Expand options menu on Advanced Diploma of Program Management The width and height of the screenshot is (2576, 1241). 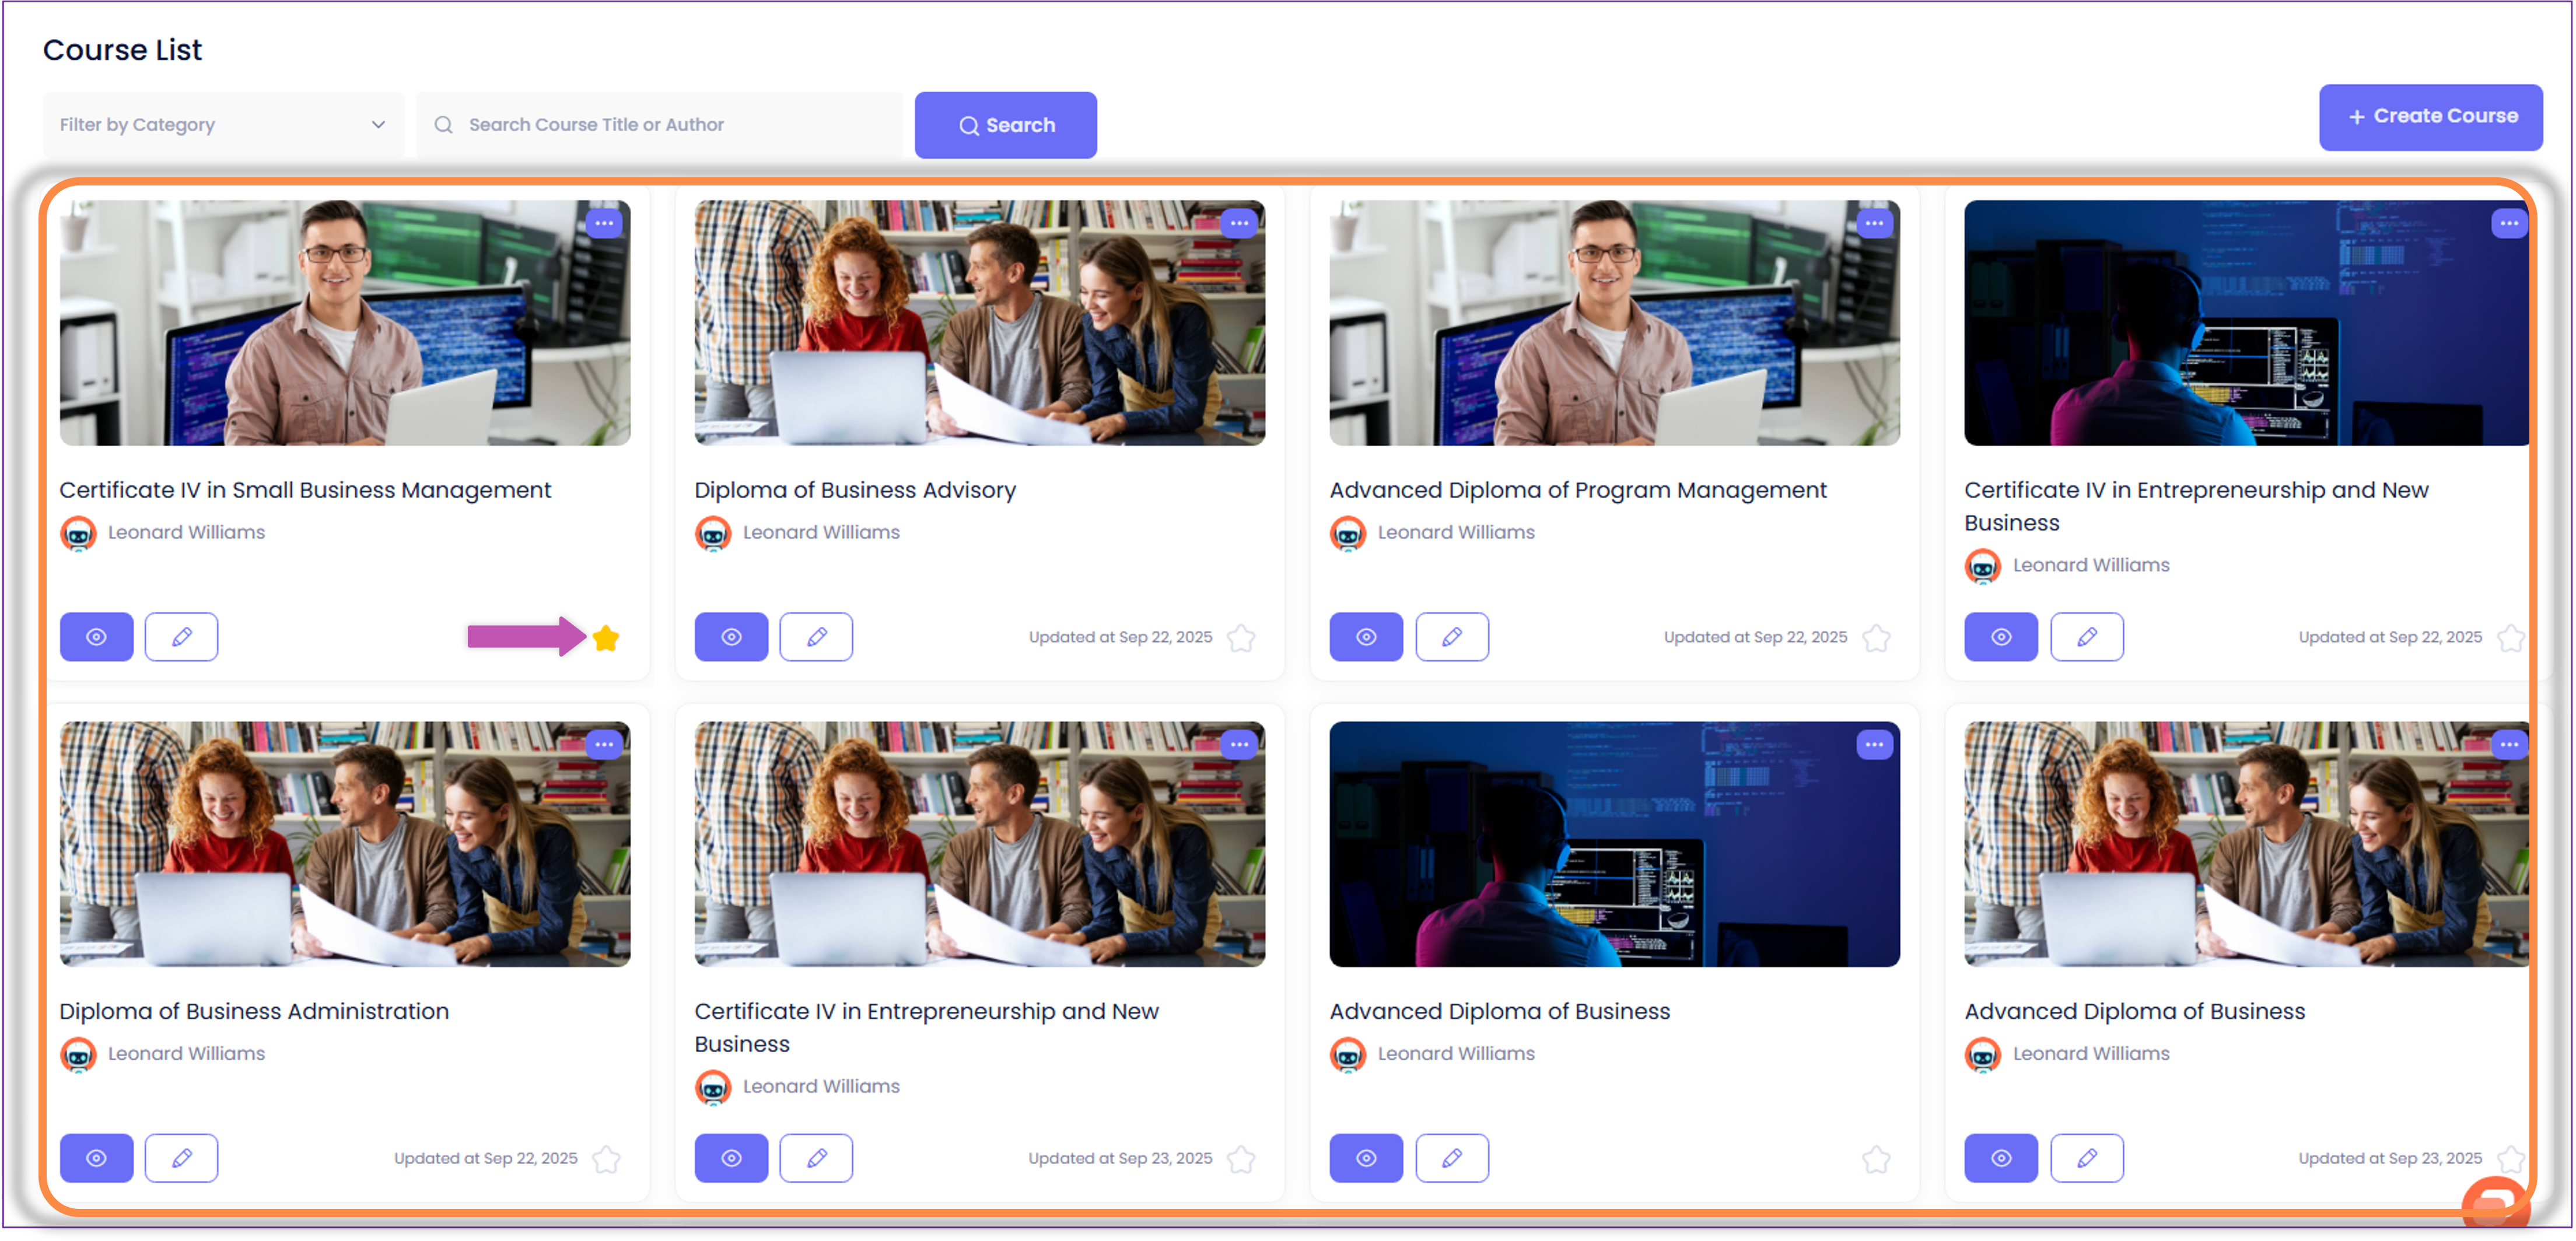pyautogui.click(x=1874, y=223)
